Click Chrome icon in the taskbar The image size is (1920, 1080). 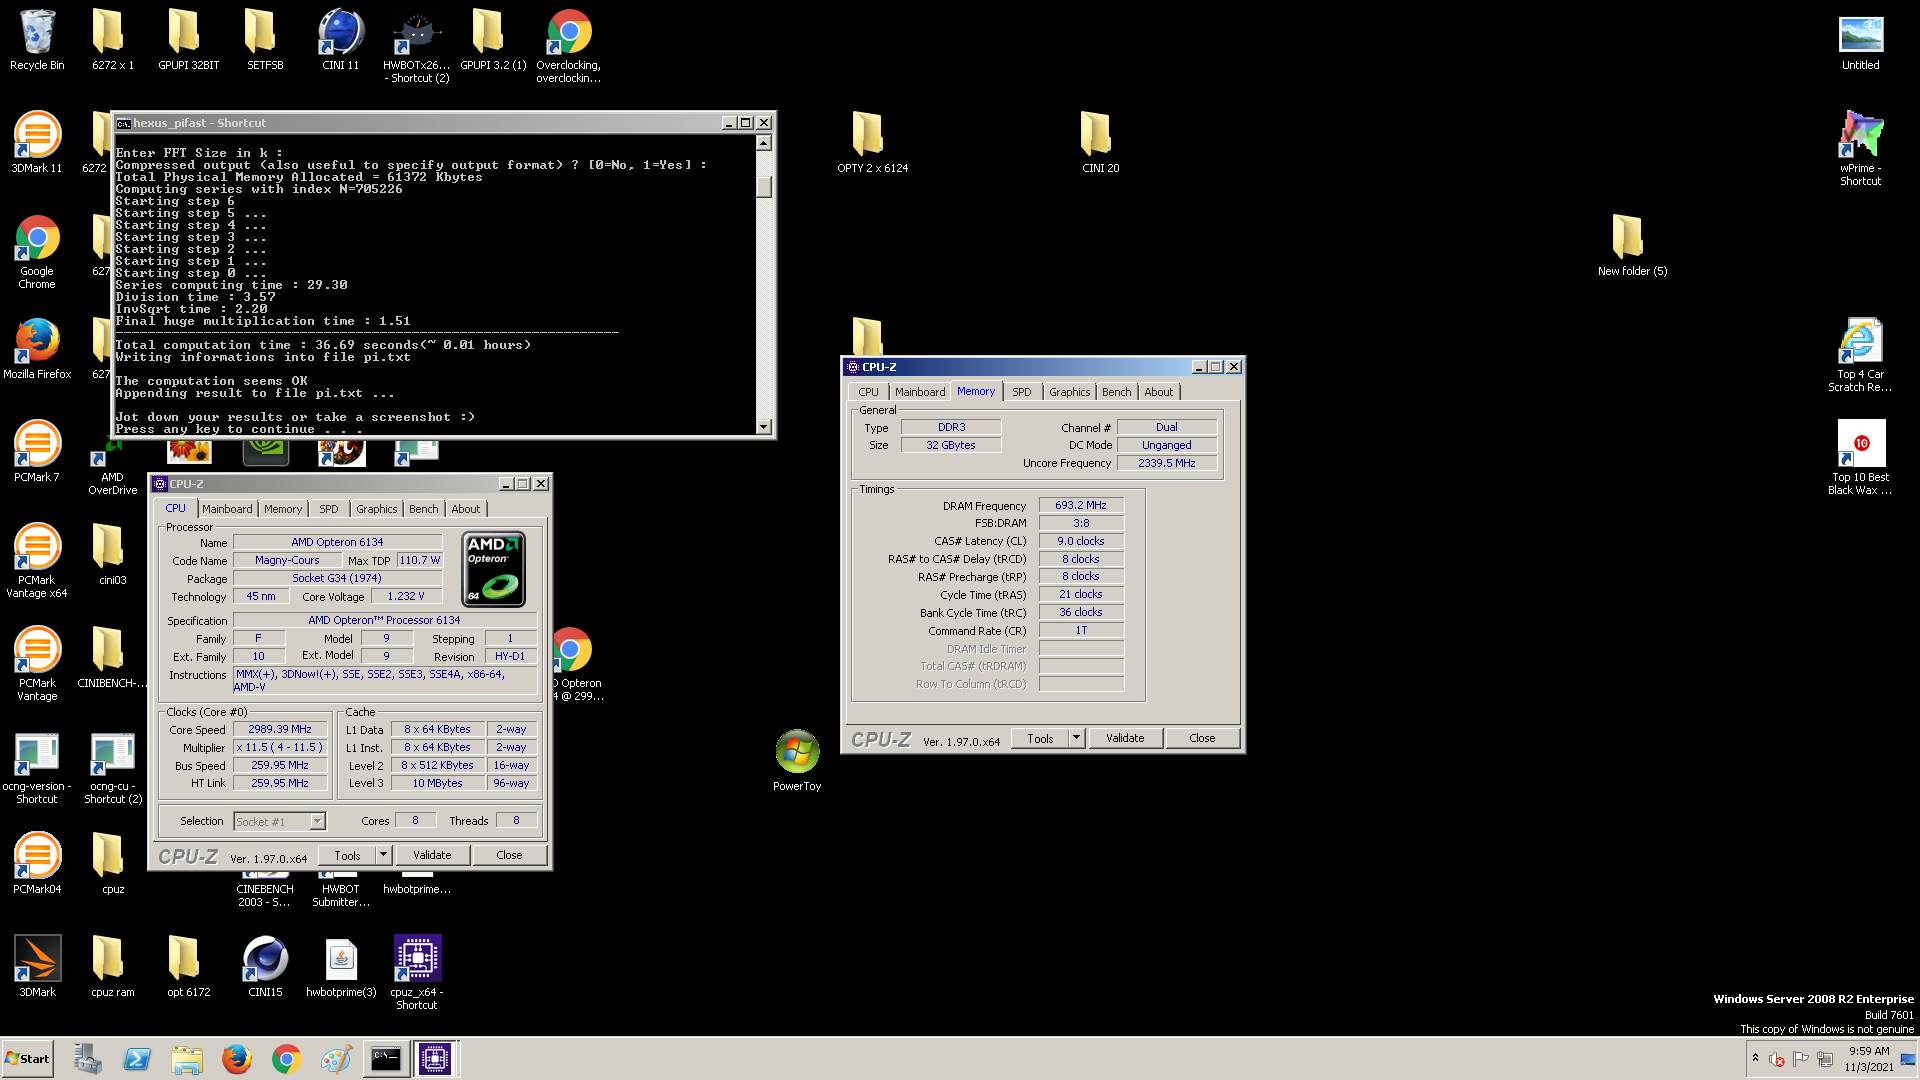pos(287,1059)
